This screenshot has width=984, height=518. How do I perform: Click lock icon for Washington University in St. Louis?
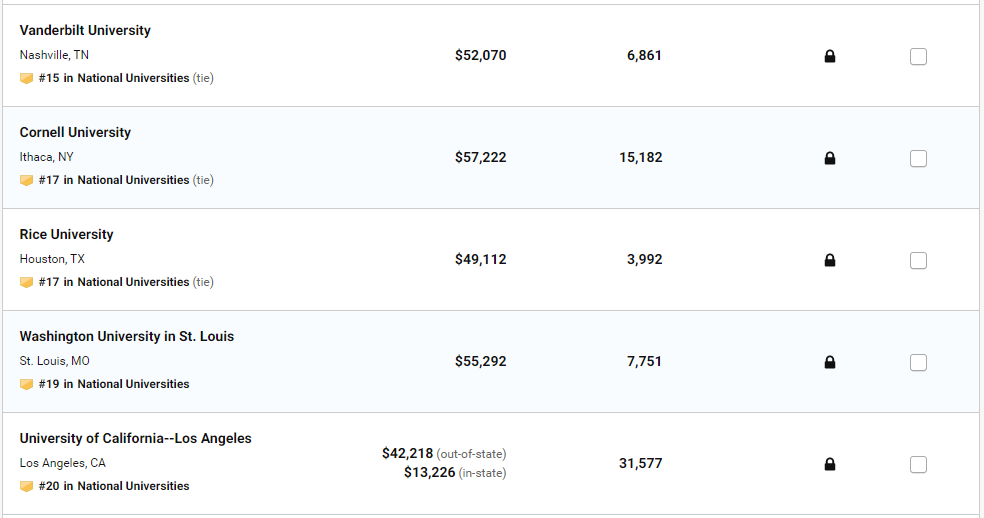pyautogui.click(x=829, y=362)
